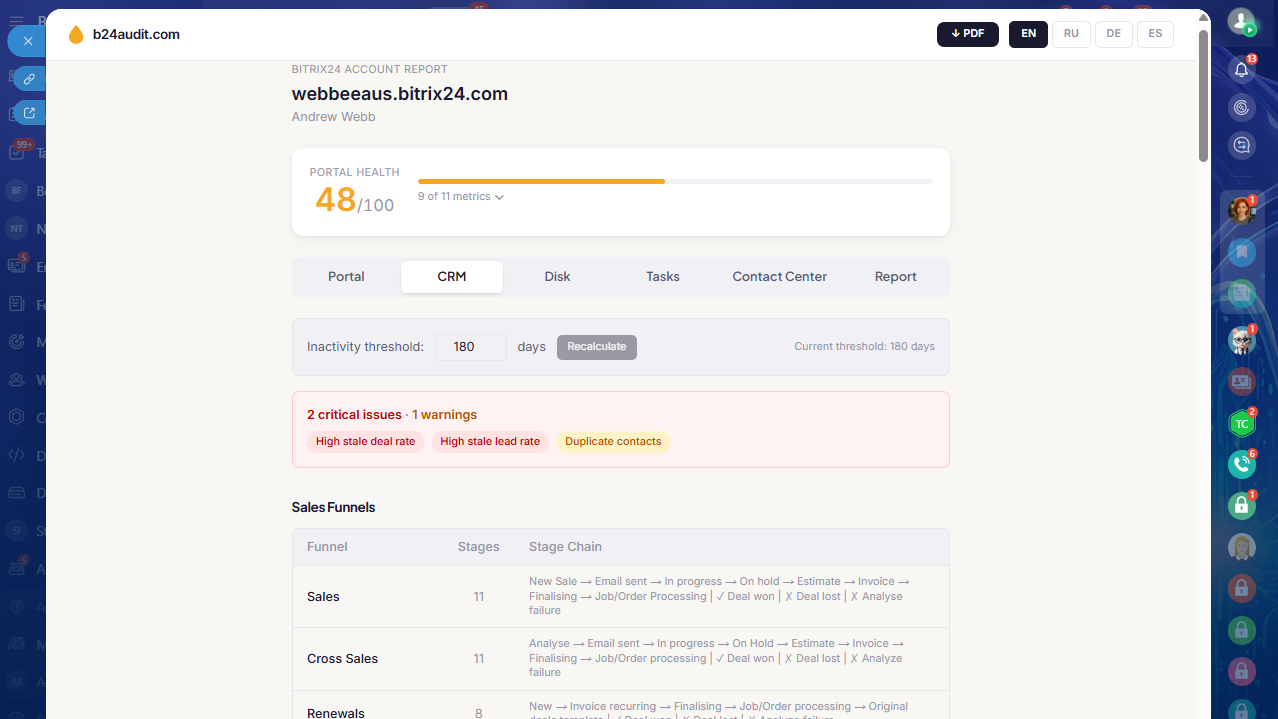Click the 48/100 health score
This screenshot has width=1278, height=719.
(x=354, y=200)
